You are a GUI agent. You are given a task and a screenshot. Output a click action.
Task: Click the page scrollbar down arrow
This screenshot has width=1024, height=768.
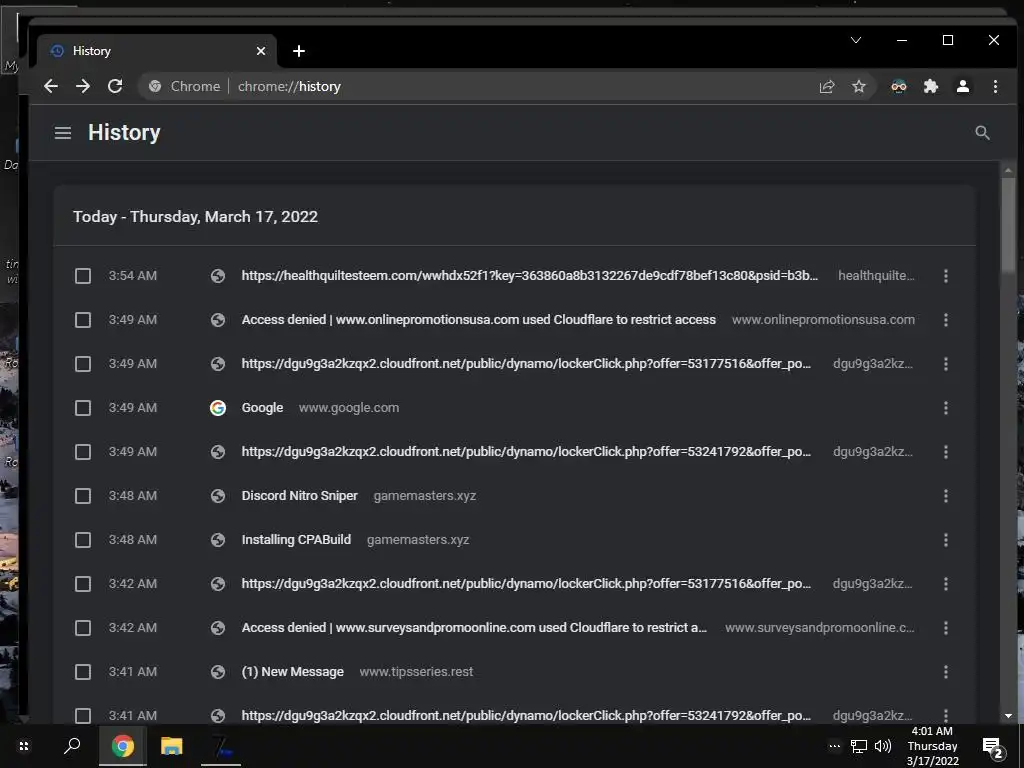coord(1008,716)
